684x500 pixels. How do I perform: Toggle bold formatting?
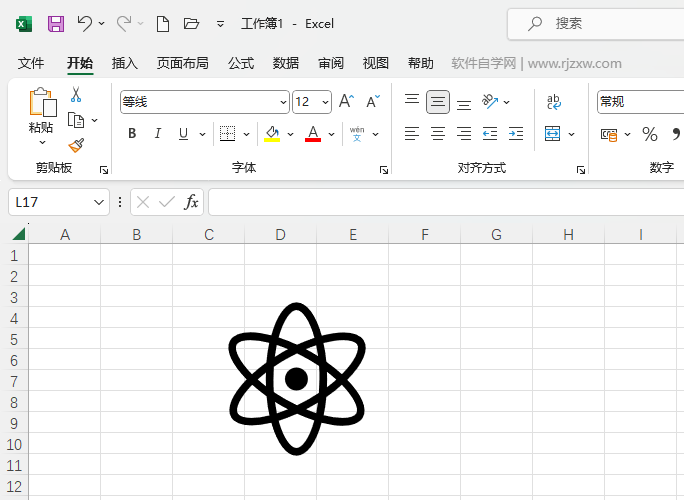point(132,134)
